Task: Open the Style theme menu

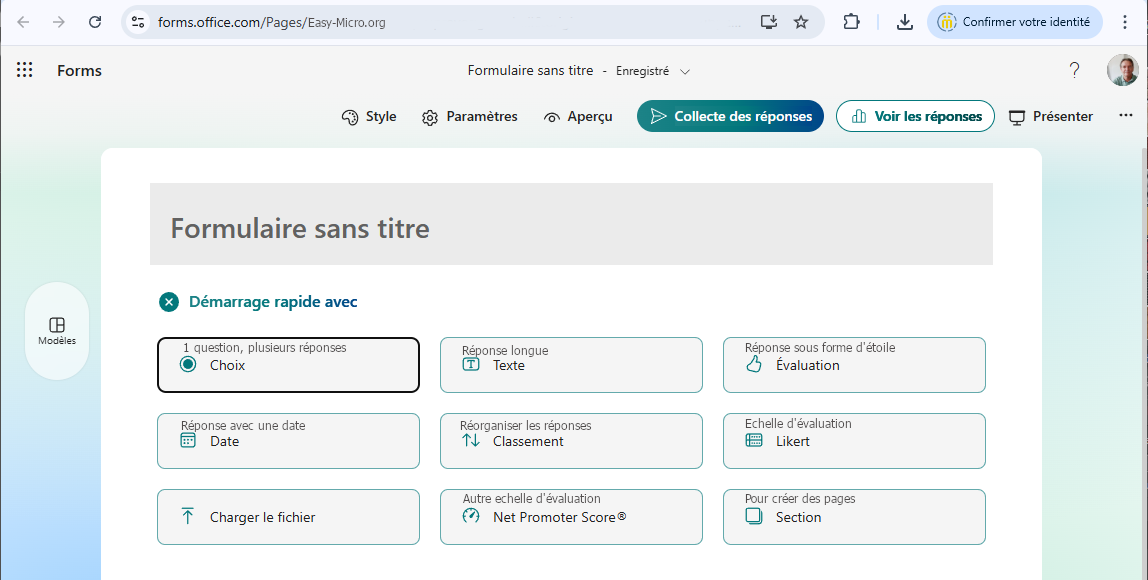Action: [x=369, y=117]
